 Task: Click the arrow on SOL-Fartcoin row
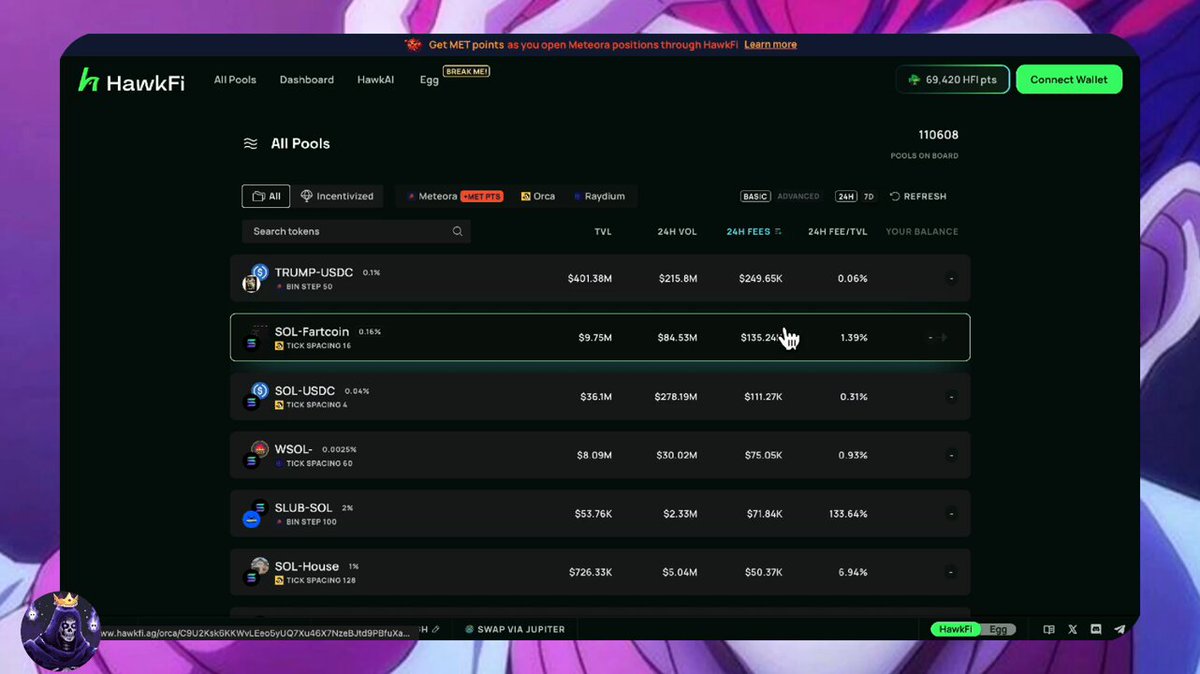pyautogui.click(x=943, y=338)
